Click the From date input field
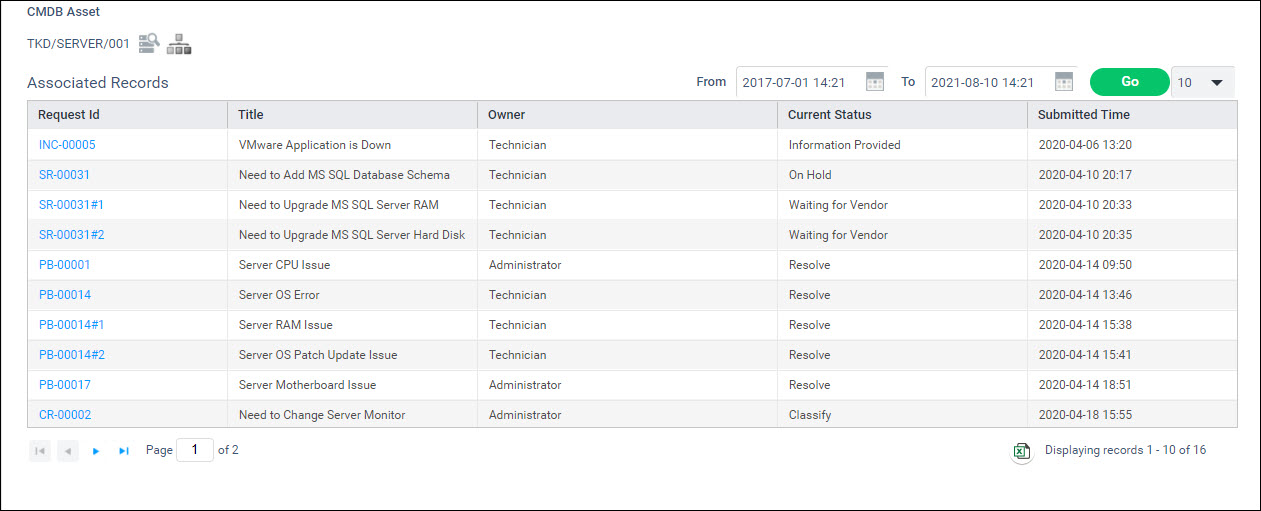This screenshot has height=511, width=1261. 798,83
